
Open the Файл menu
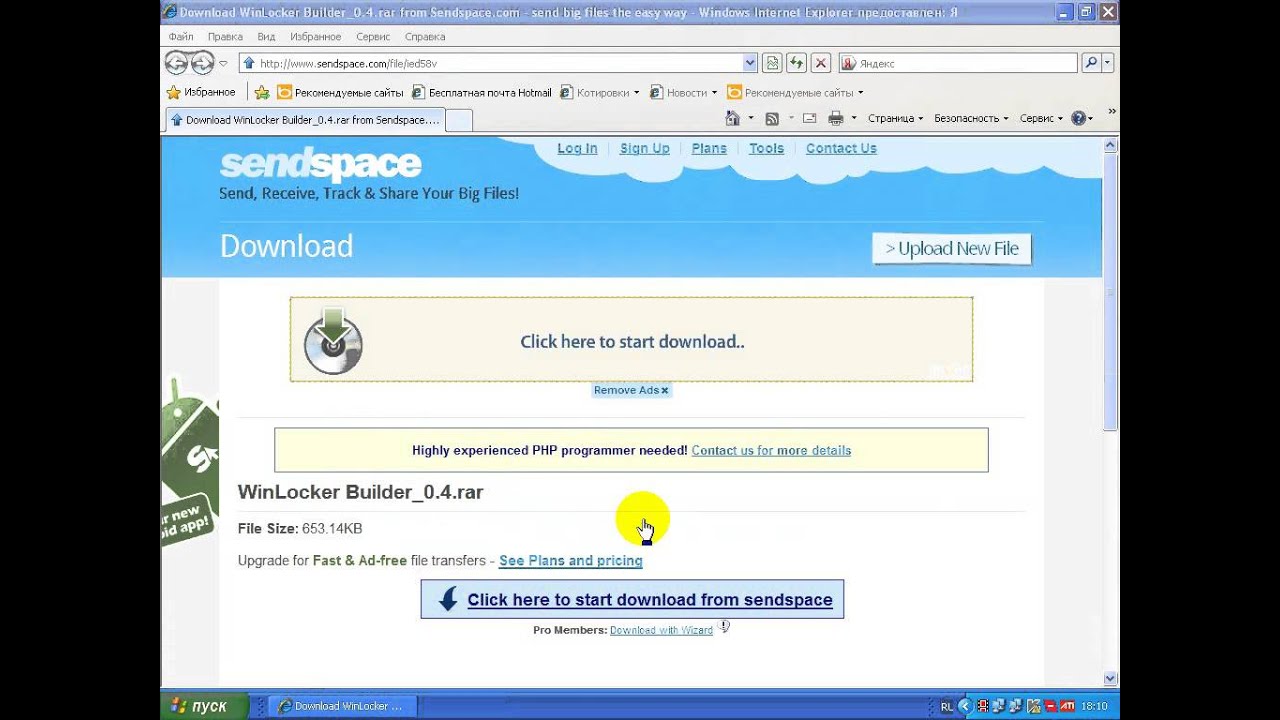(181, 36)
